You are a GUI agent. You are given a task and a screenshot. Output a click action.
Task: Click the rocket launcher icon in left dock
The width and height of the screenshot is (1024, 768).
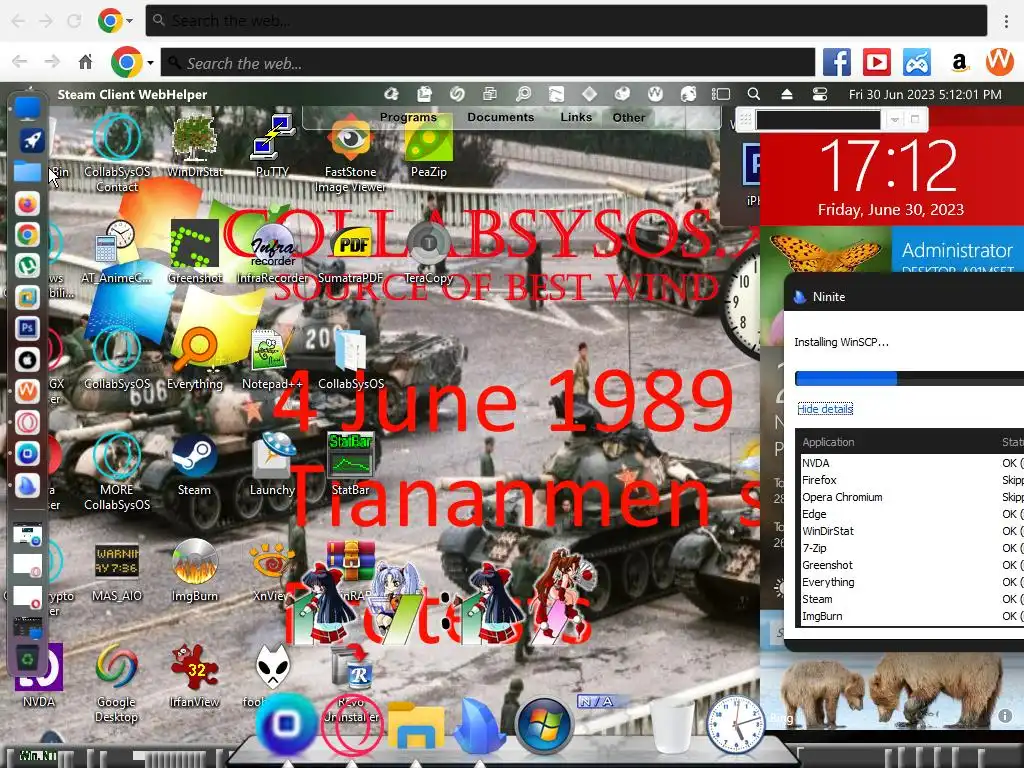tap(31, 139)
